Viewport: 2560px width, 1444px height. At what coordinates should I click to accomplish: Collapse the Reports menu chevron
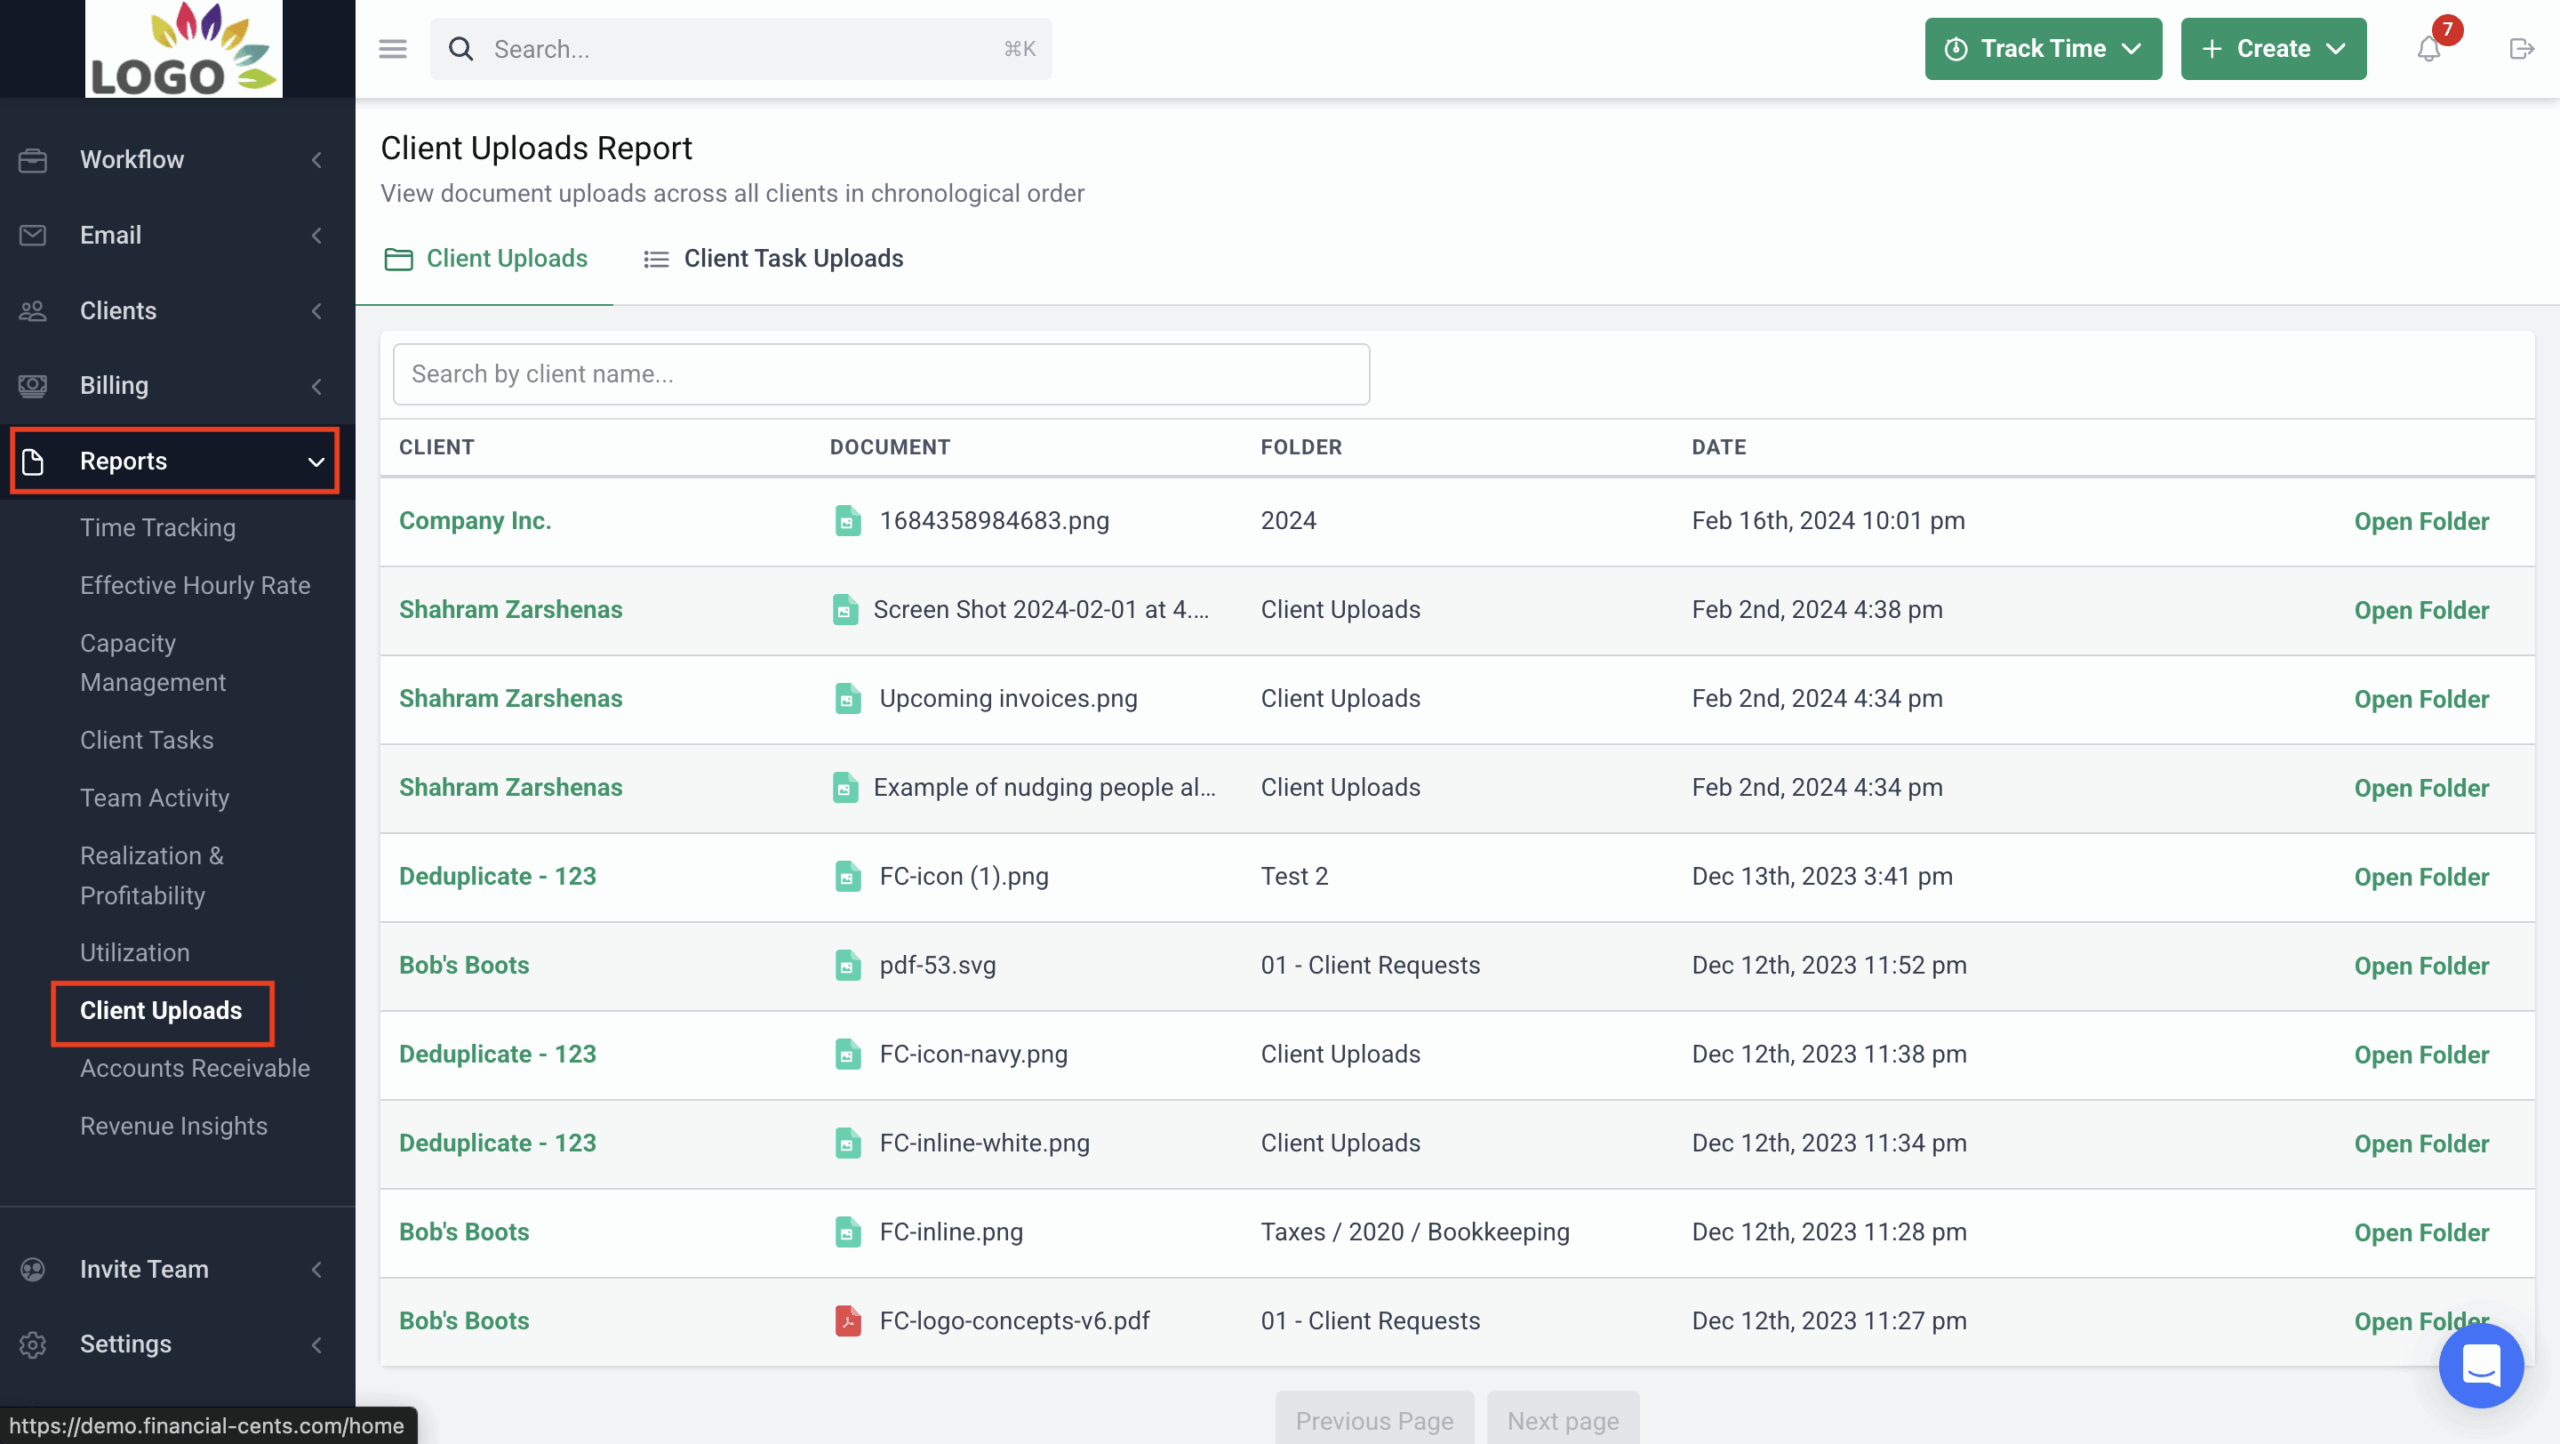click(316, 462)
